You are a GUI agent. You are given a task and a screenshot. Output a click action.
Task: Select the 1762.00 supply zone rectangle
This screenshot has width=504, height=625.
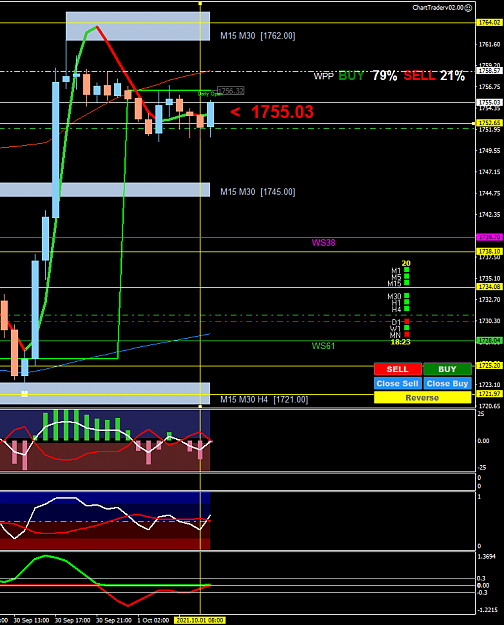pyautogui.click(x=138, y=26)
